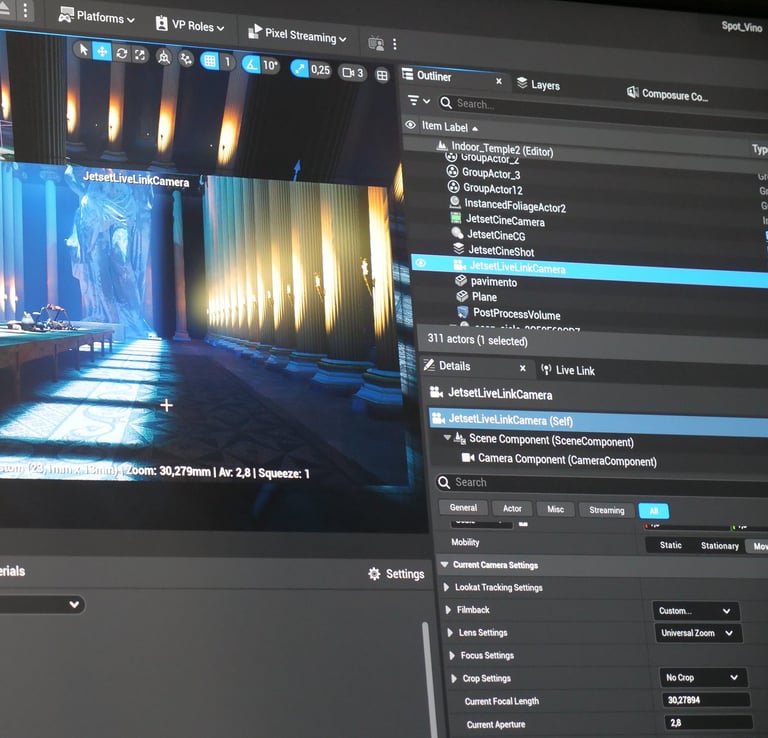Filter details by Actor
The height and width of the screenshot is (738, 768).
[512, 509]
